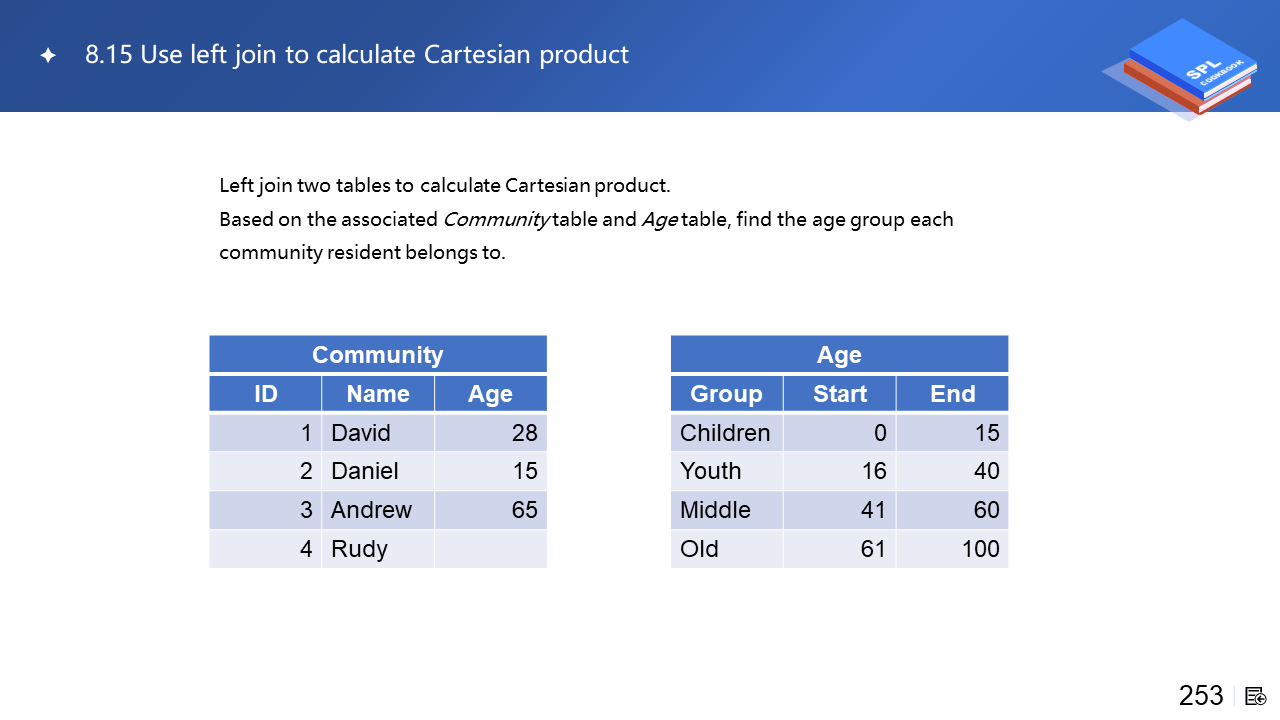Click the End column header
Viewport: 1280px width, 720px height.
point(952,394)
